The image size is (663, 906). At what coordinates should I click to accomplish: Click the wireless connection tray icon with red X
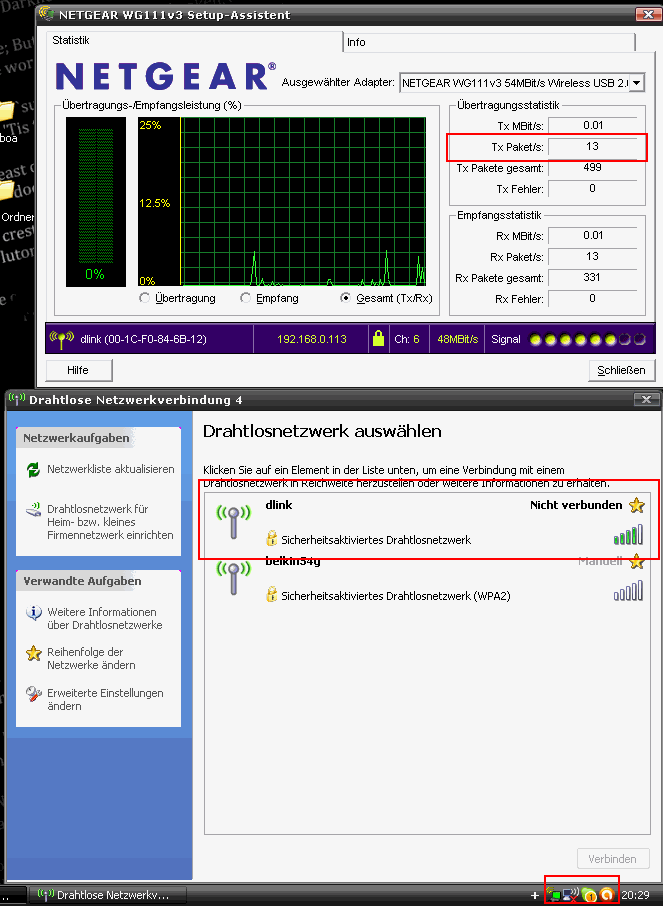(x=571, y=895)
